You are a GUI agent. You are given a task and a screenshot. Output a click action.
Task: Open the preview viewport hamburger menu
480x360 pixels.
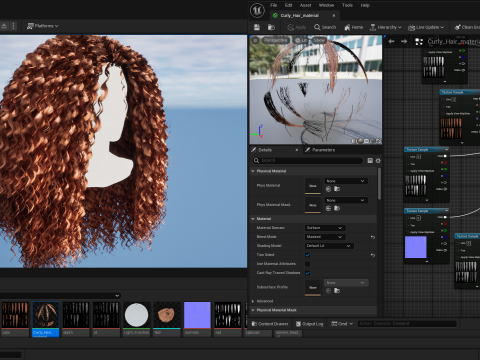(x=255, y=40)
